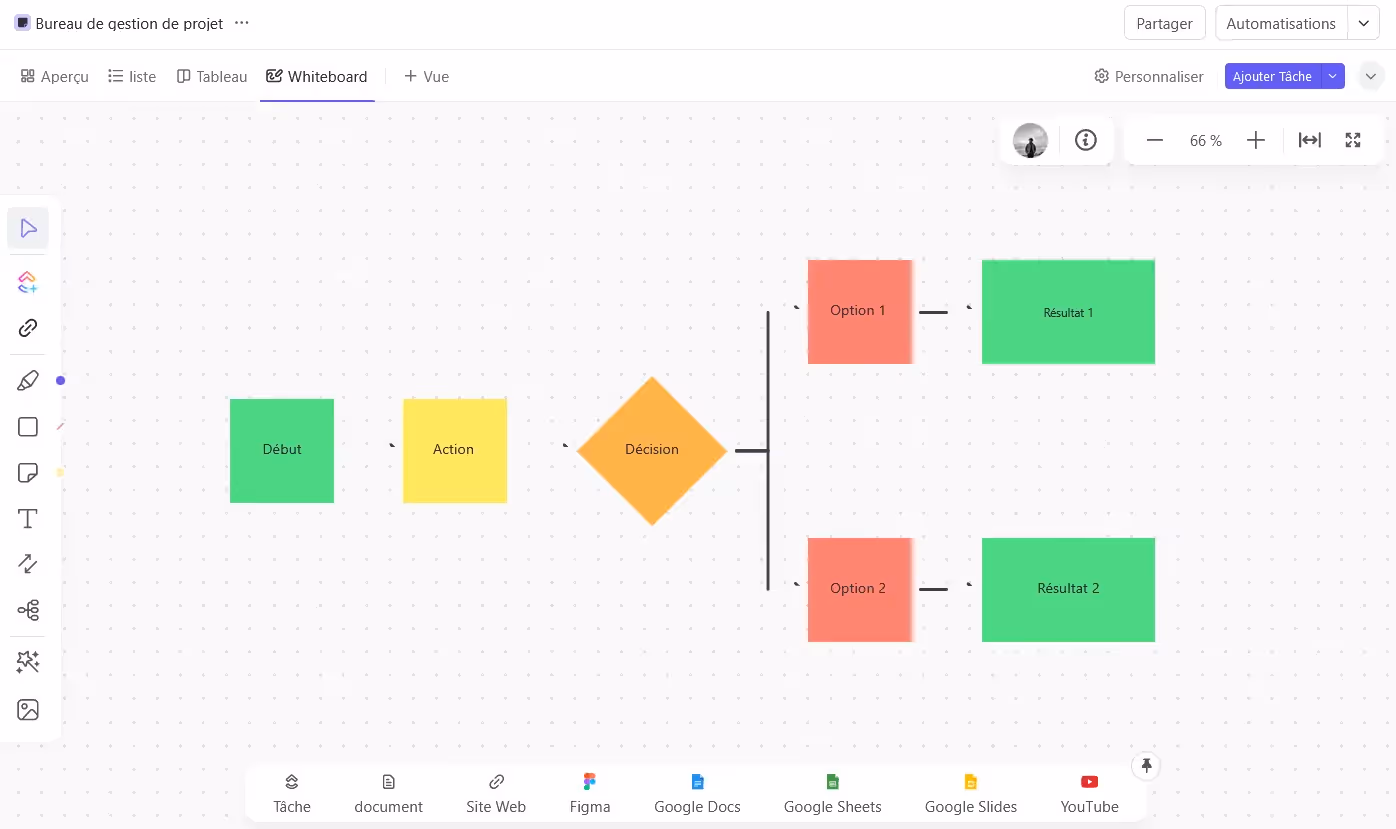Select the shape rectangle tool
1396x829 pixels.
(x=28, y=426)
